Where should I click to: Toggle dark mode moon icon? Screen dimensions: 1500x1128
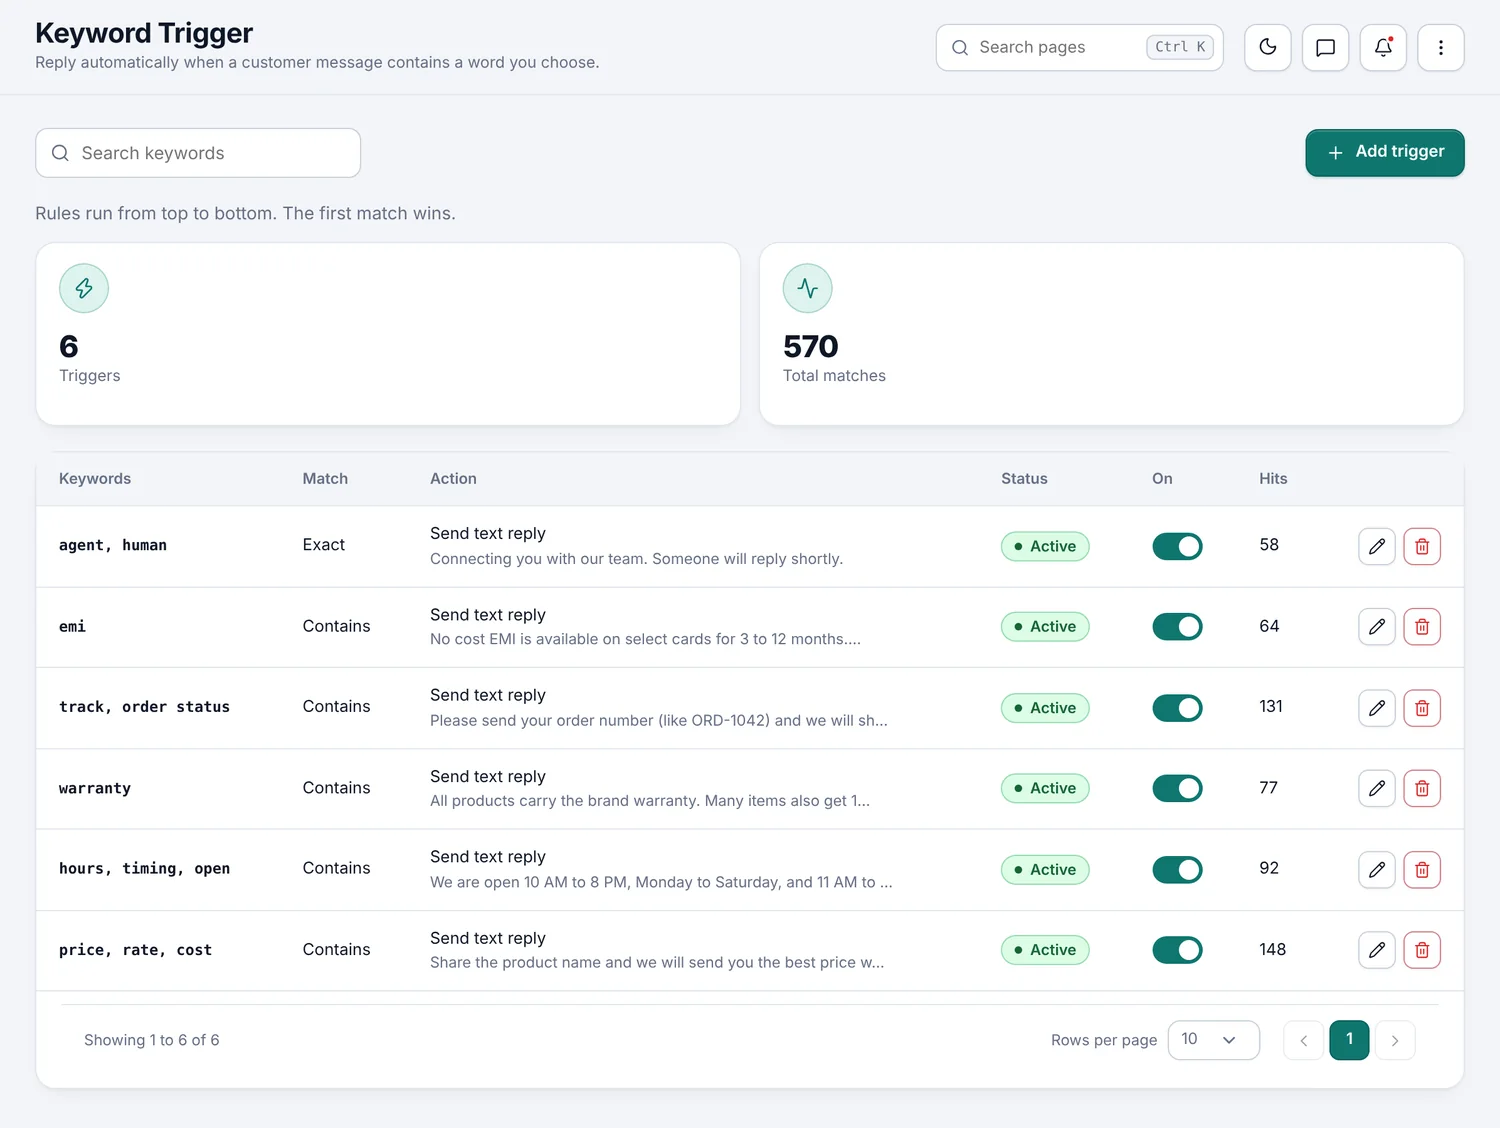1267,47
